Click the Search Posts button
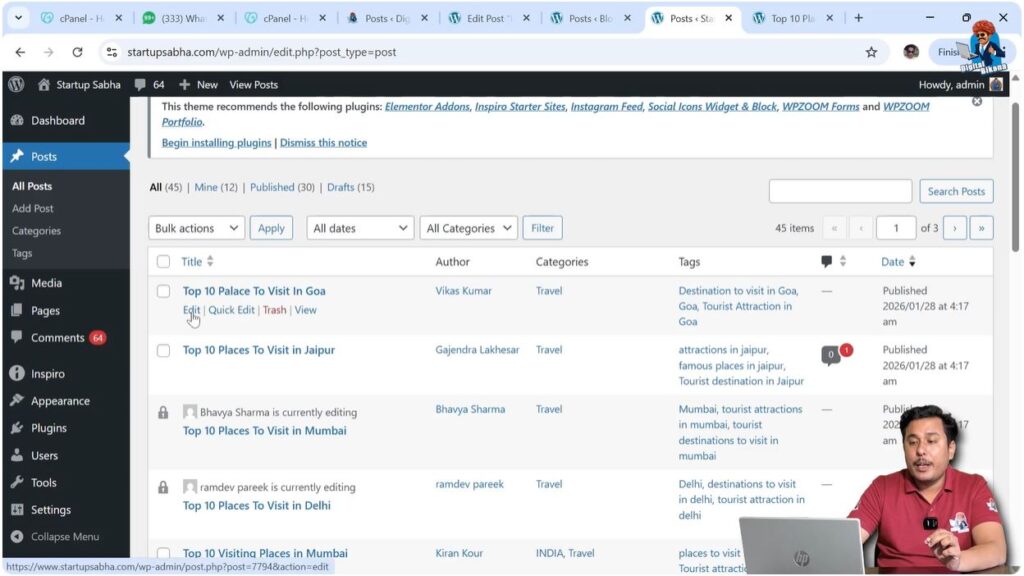1024x576 pixels. pyautogui.click(x=955, y=191)
